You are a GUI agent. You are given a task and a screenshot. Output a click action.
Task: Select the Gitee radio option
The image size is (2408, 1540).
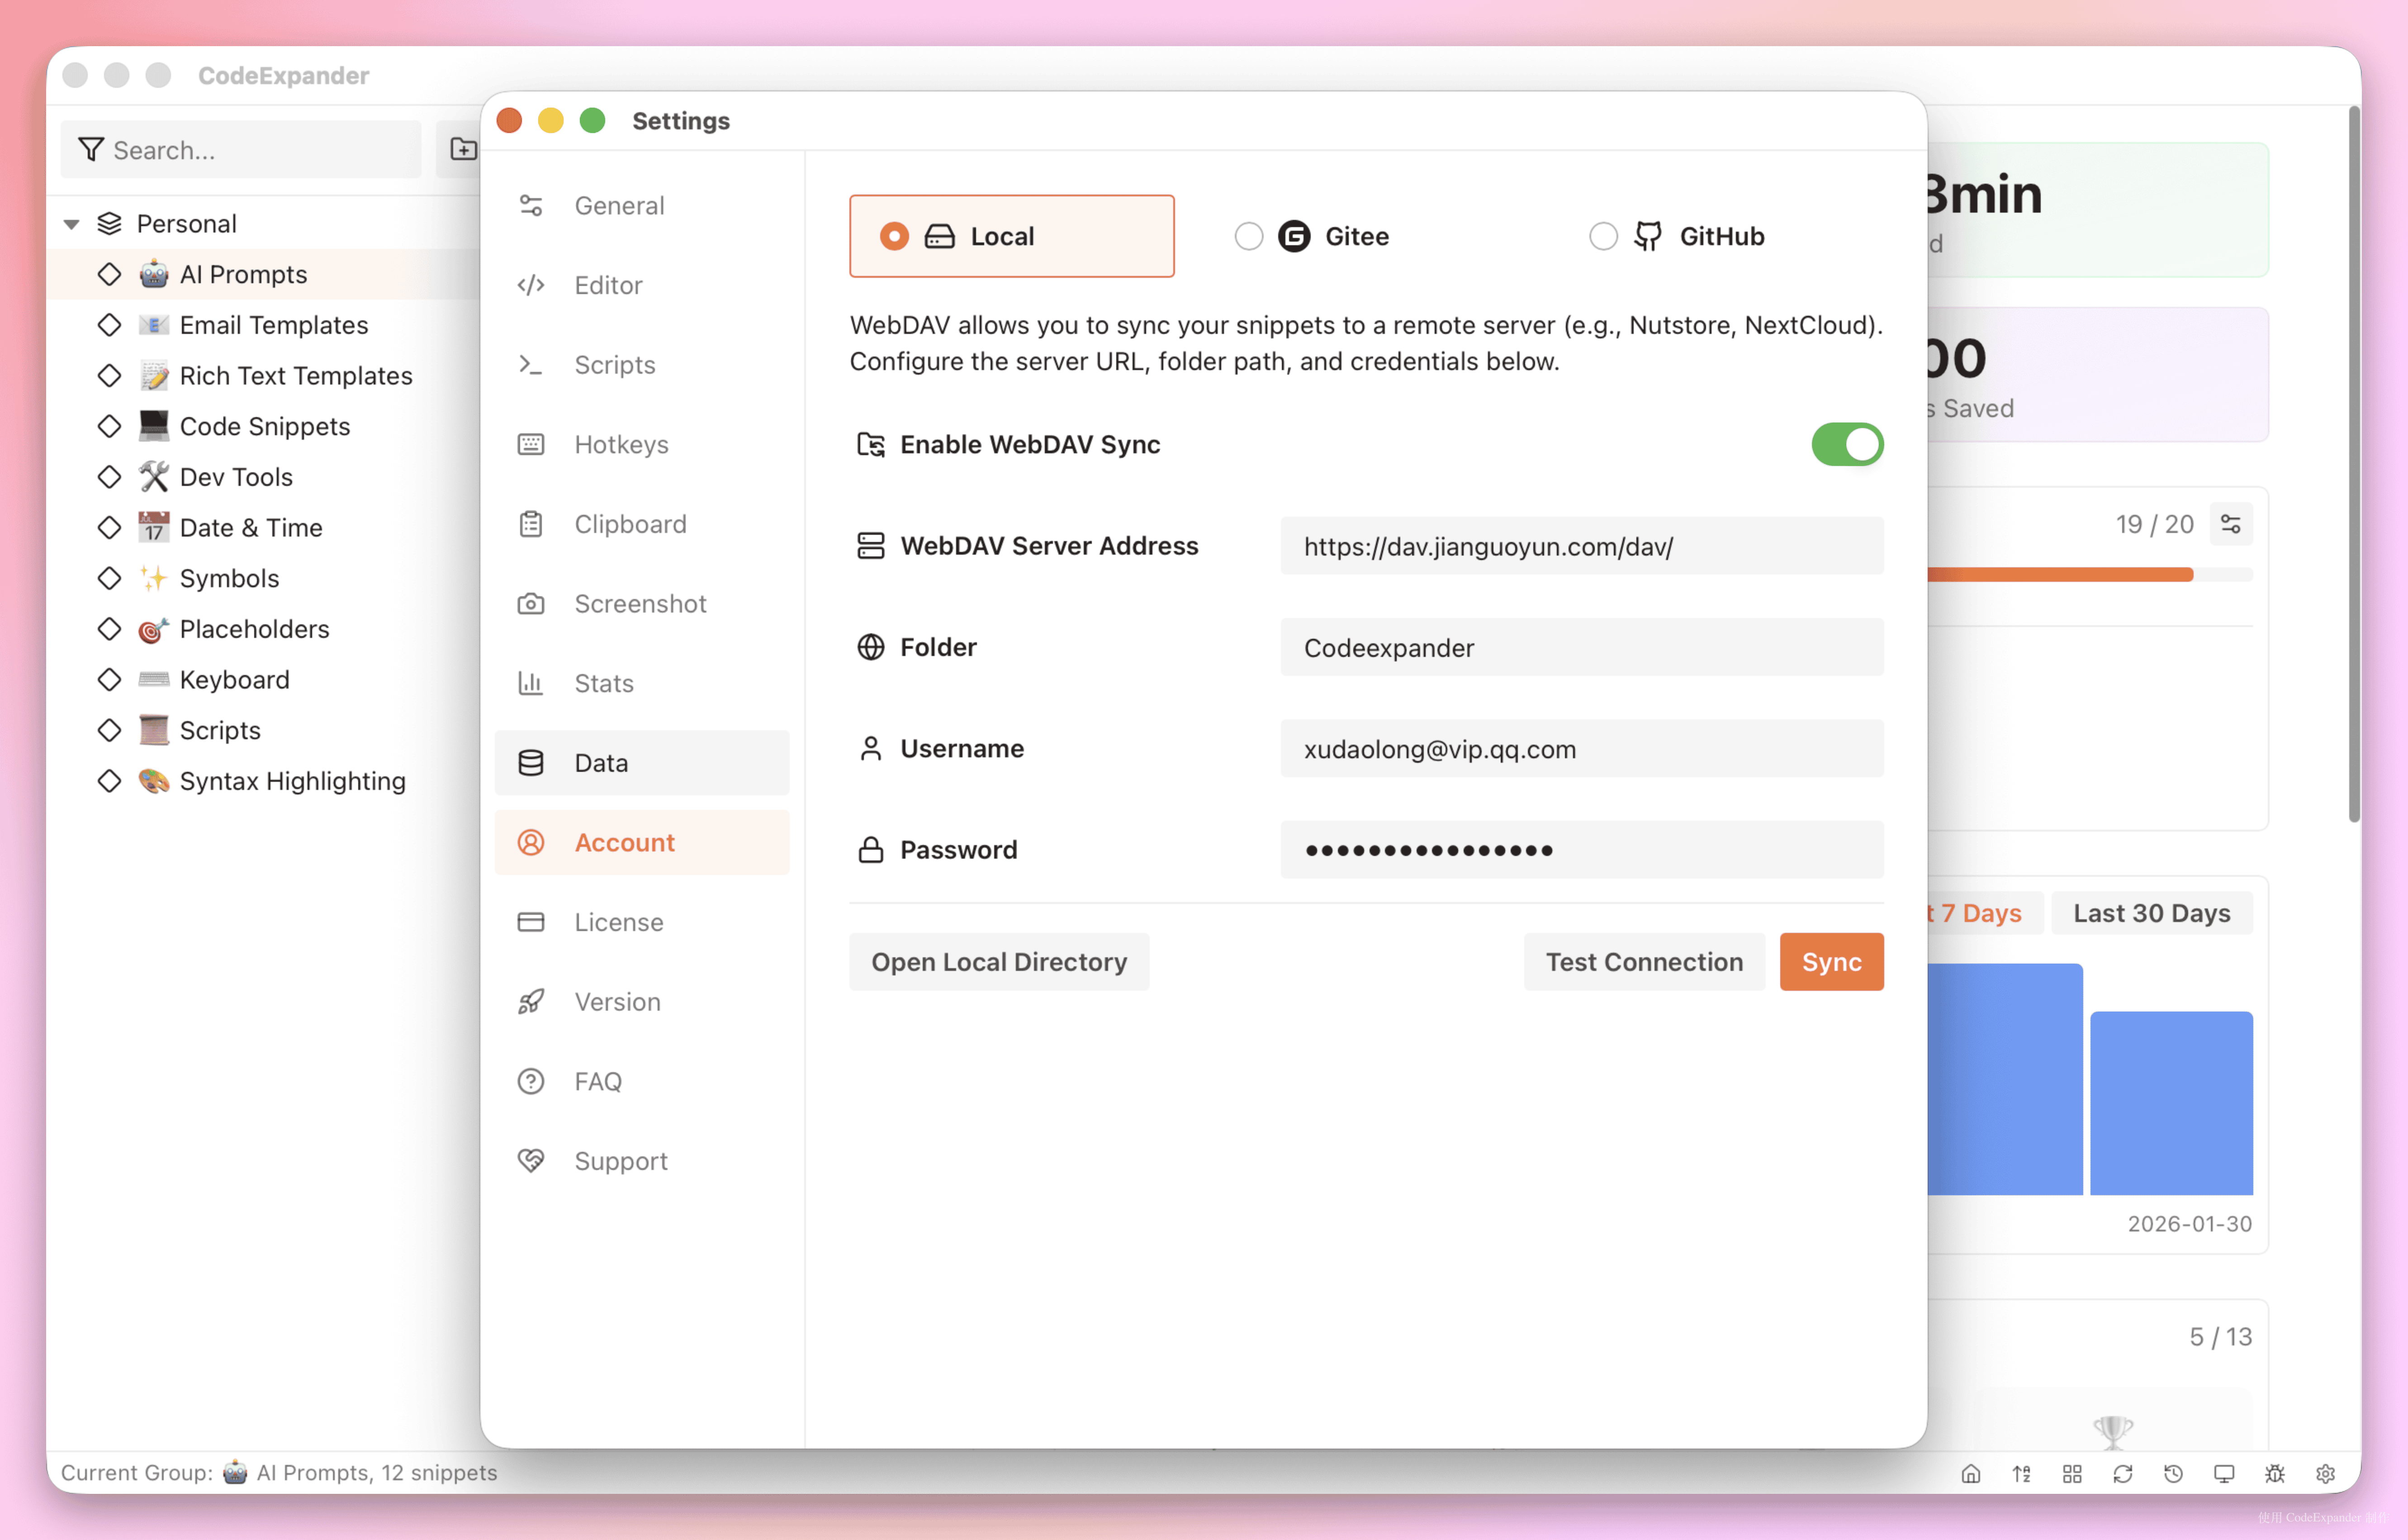(1249, 236)
